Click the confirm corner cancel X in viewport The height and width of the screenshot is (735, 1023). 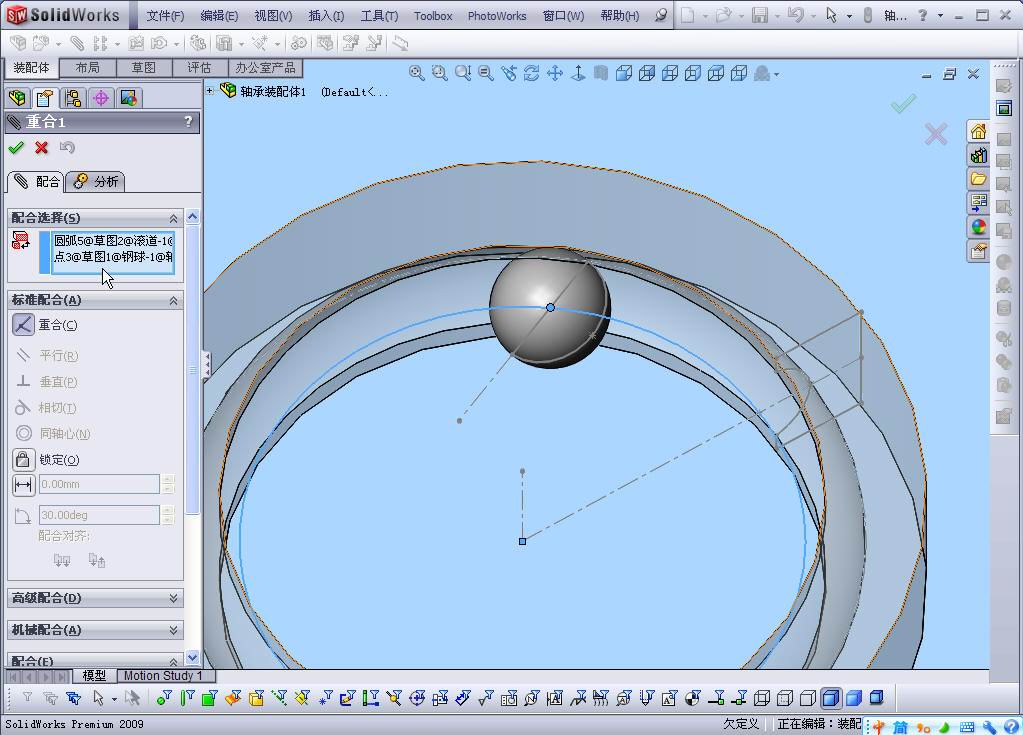click(x=936, y=134)
